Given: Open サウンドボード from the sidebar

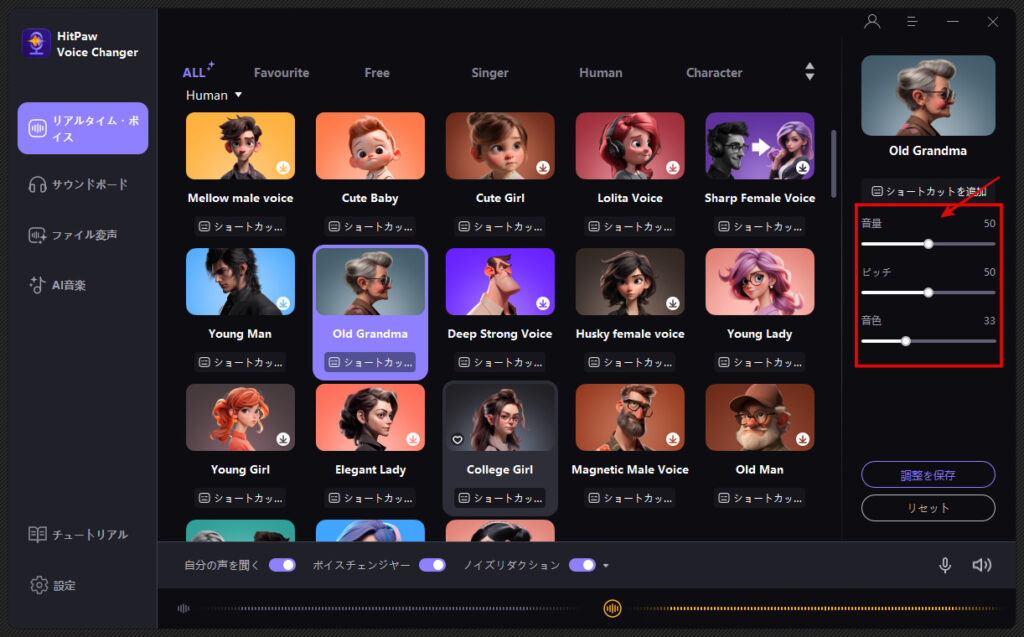Looking at the screenshot, I should pos(80,184).
